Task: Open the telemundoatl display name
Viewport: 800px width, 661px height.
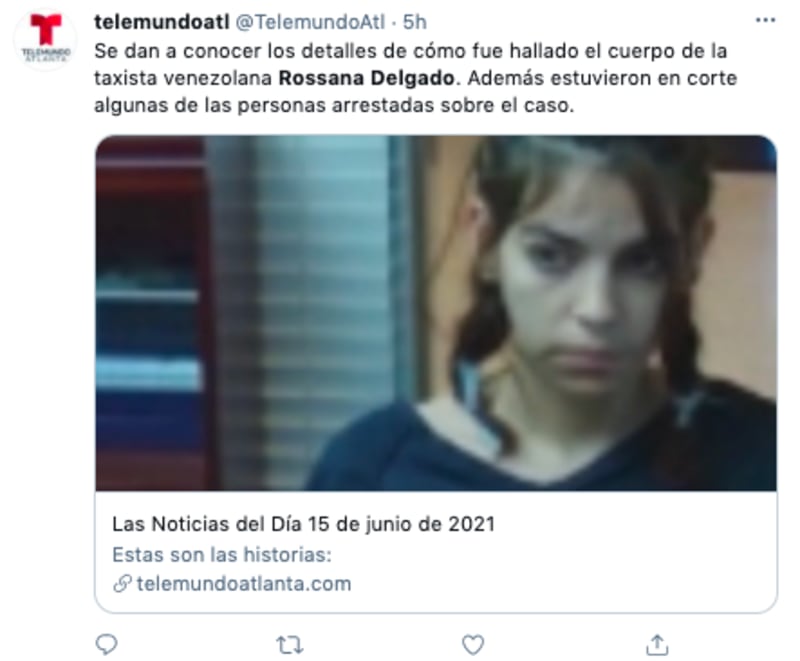Action: click(162, 22)
